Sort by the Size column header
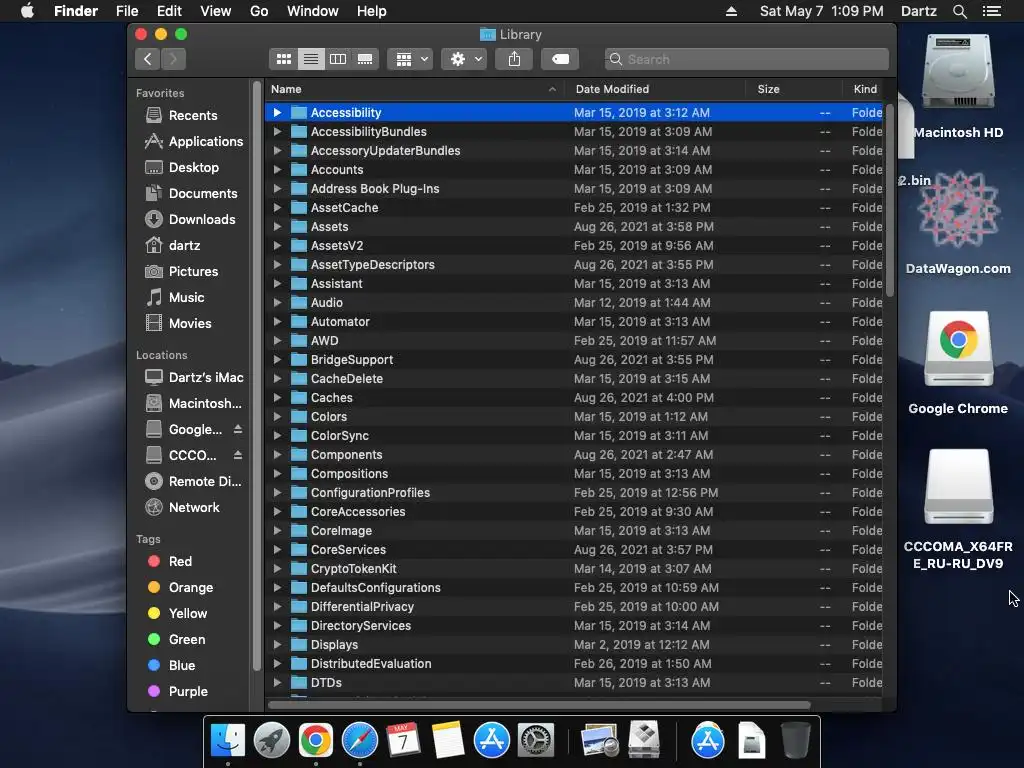The width and height of the screenshot is (1024, 768). point(793,89)
